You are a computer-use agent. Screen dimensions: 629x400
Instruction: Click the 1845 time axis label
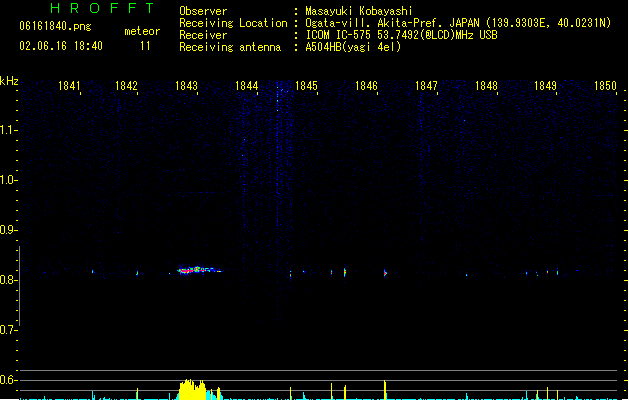306,86
